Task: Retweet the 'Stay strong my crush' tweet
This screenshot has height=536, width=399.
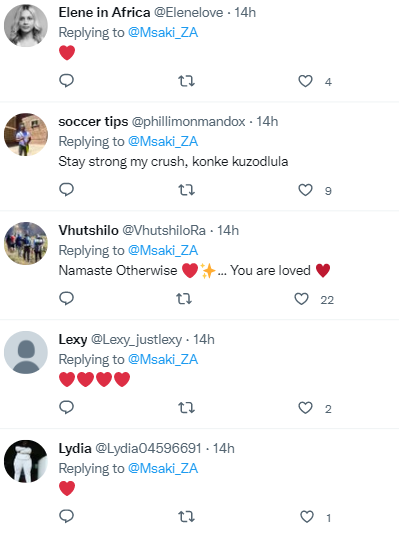Action: (186, 190)
